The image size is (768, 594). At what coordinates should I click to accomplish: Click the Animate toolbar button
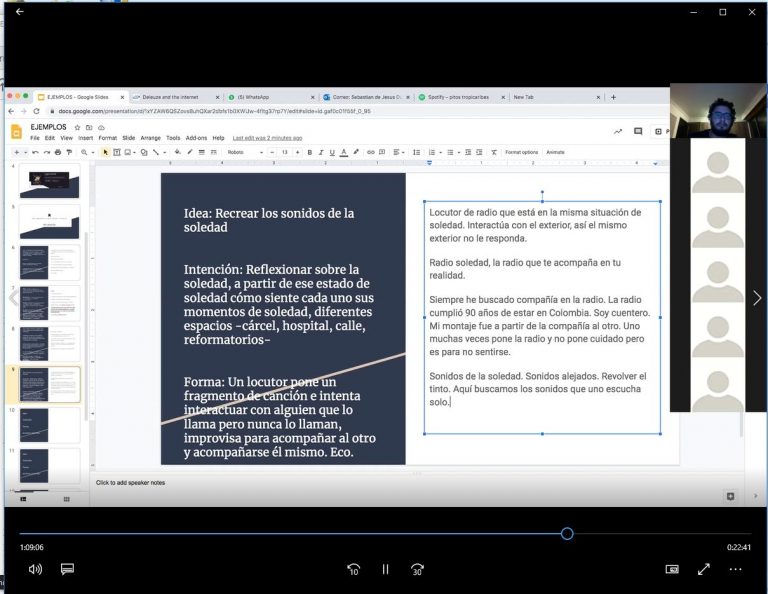pos(555,152)
